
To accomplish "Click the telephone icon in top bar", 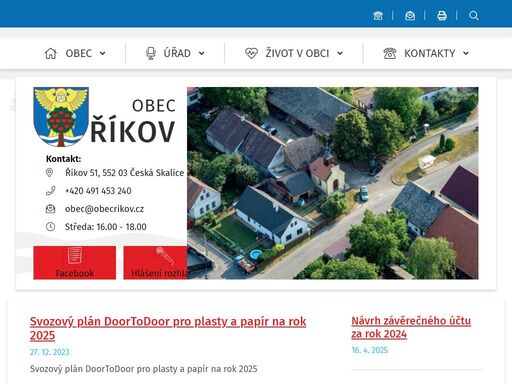I will tap(378, 15).
